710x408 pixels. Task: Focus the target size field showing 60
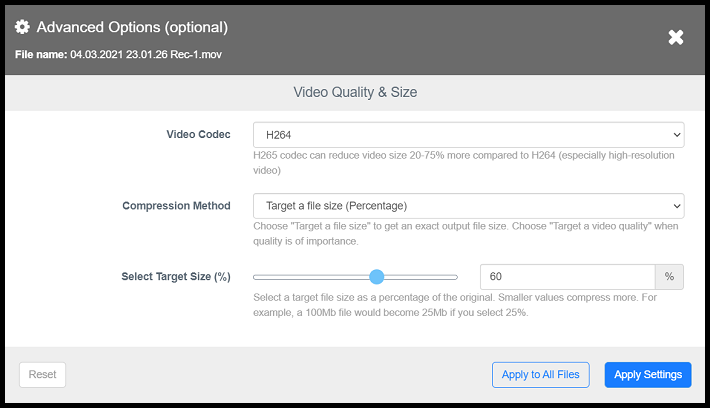[x=567, y=277]
